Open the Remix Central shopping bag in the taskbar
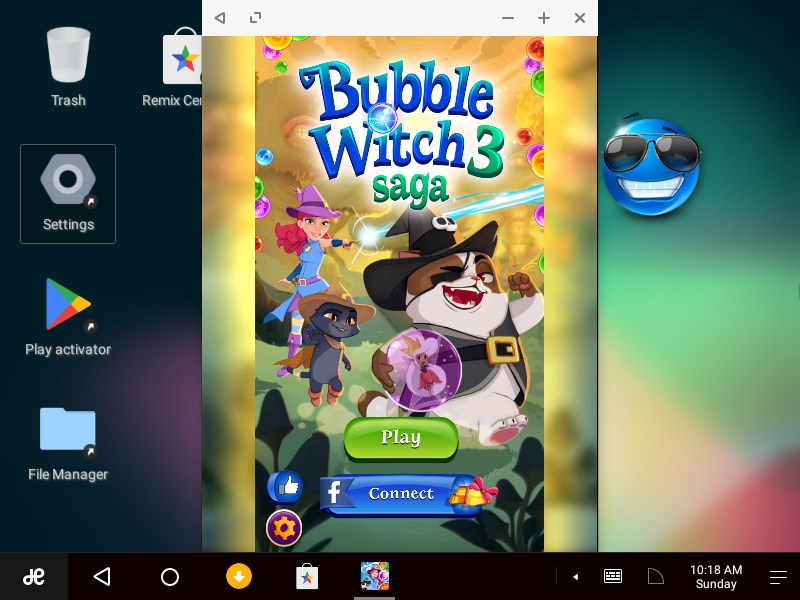The image size is (800, 600). (x=307, y=577)
